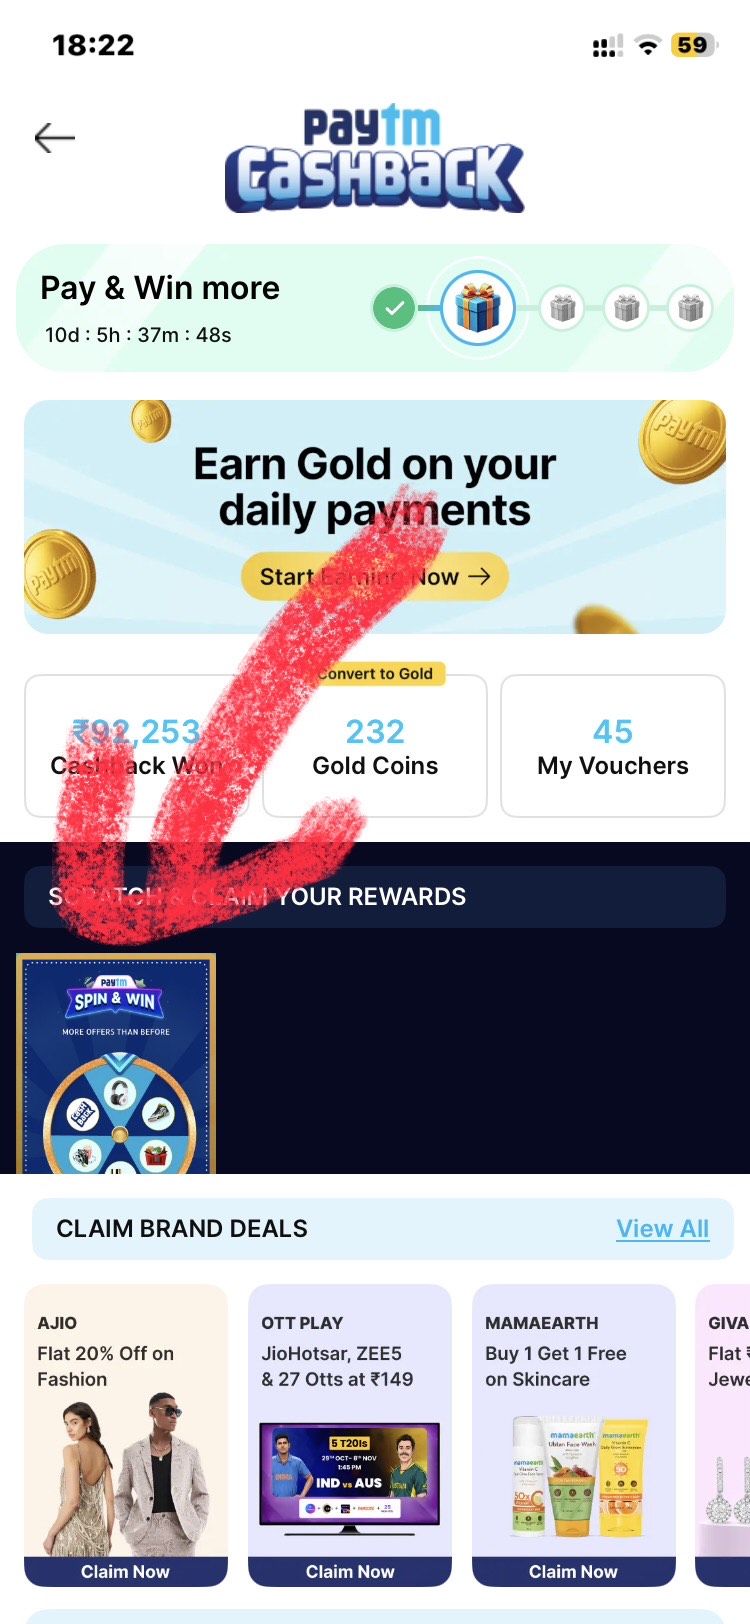
Task: Click Start Earning Now button
Action: (375, 577)
